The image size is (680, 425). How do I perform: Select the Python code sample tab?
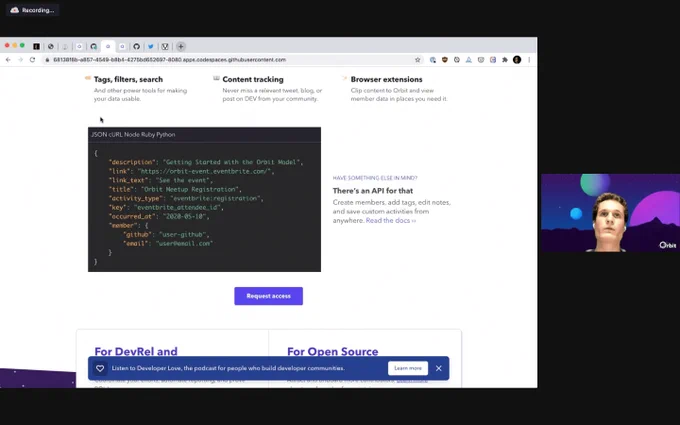coord(166,134)
